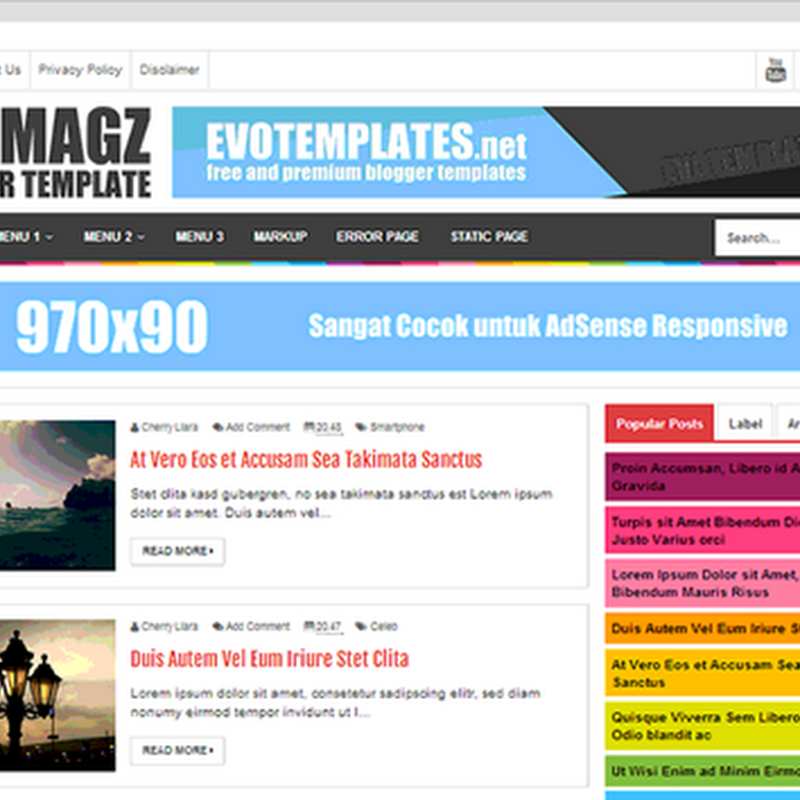
Task: Go to the ERROR PAGE menu item
Action: [x=378, y=237]
